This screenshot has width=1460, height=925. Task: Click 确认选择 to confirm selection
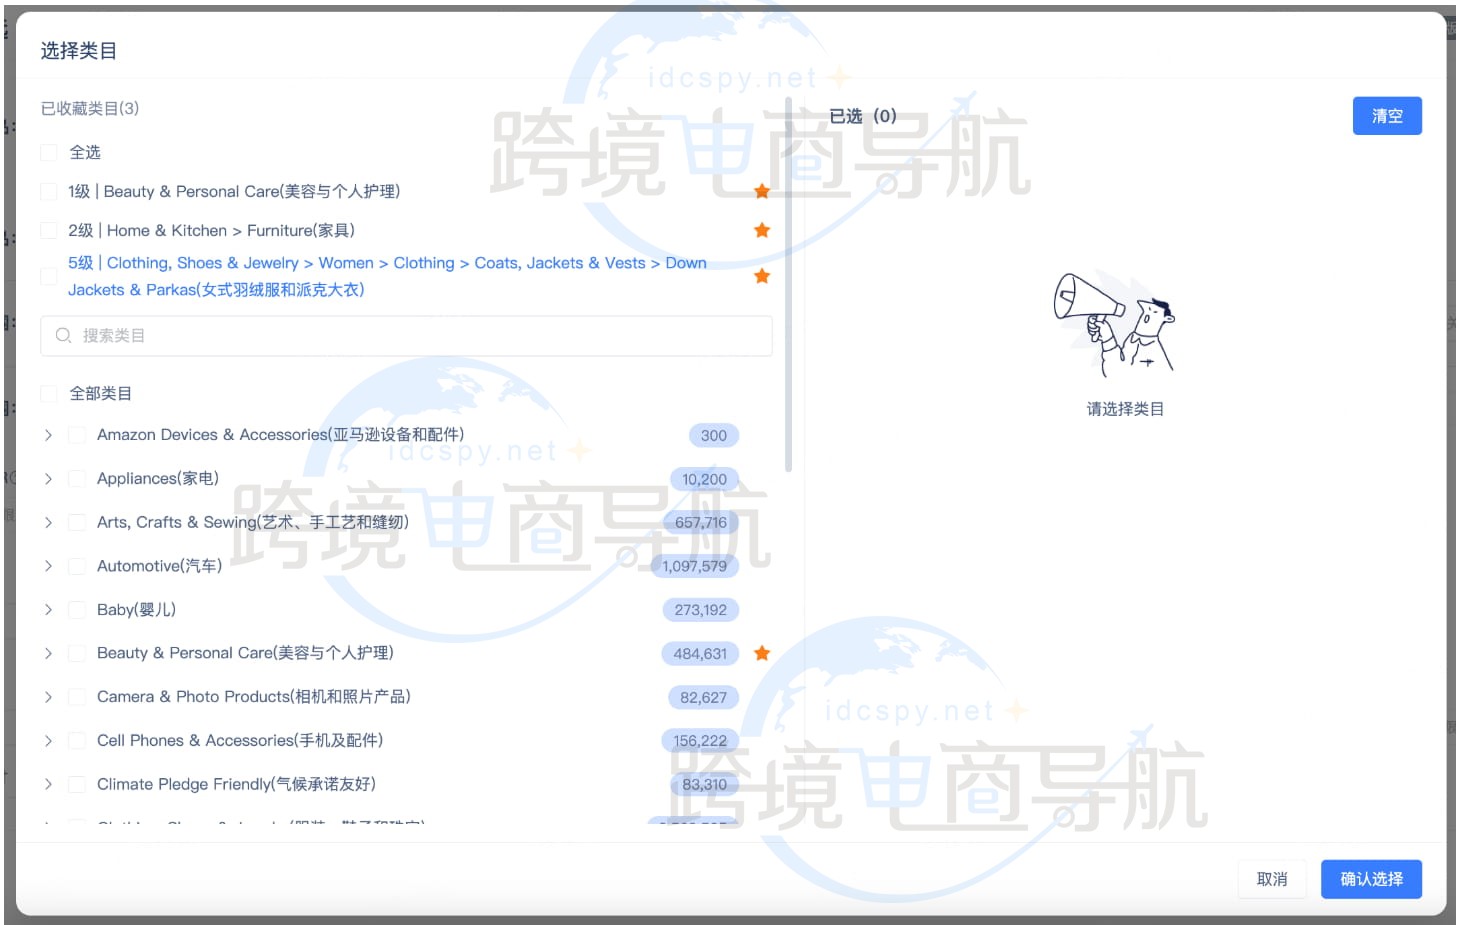click(1371, 879)
